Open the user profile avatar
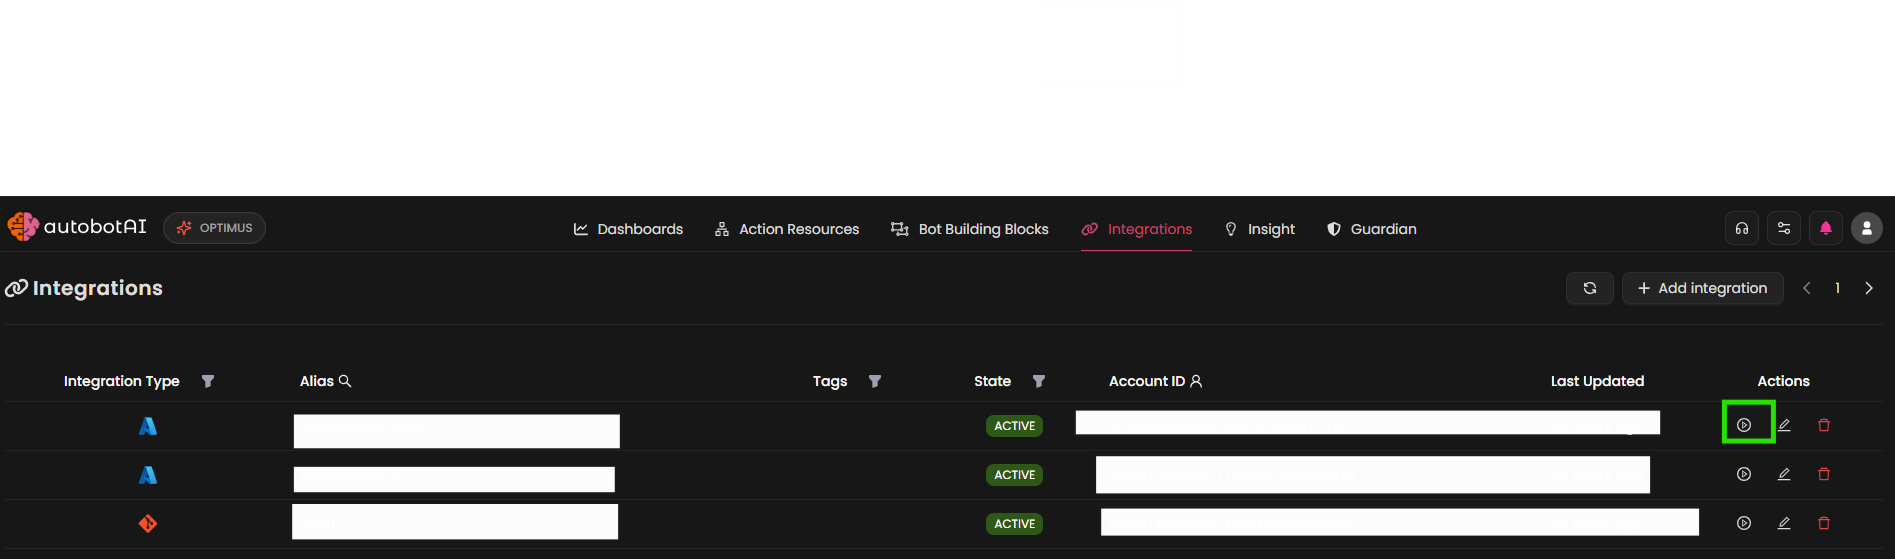 point(1866,228)
